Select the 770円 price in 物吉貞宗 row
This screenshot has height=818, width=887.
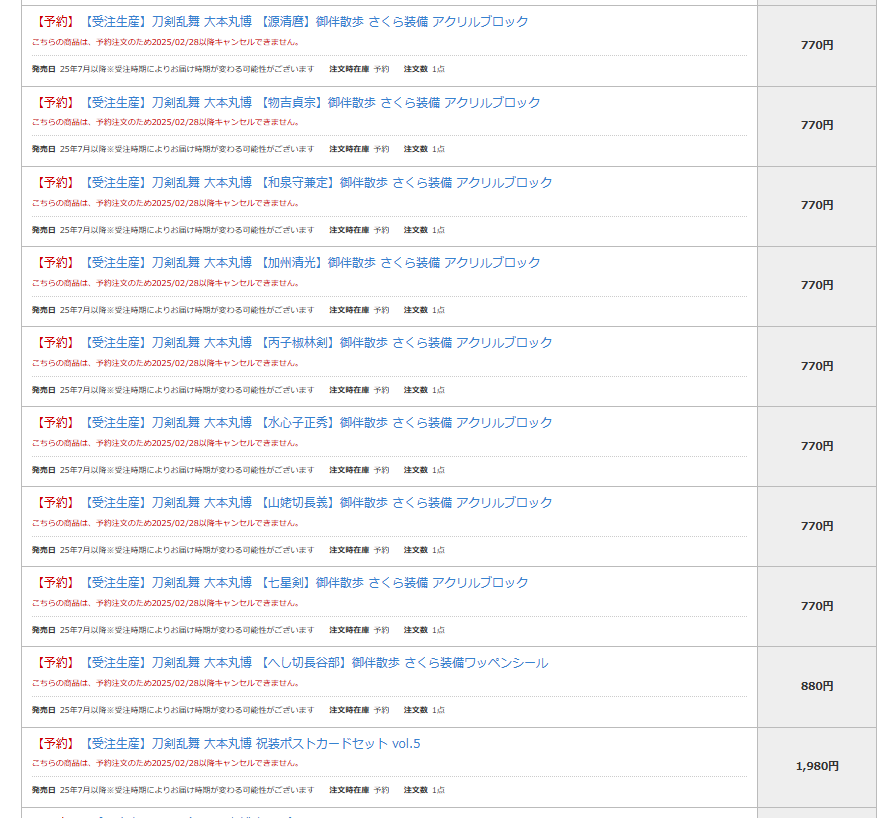coord(817,125)
